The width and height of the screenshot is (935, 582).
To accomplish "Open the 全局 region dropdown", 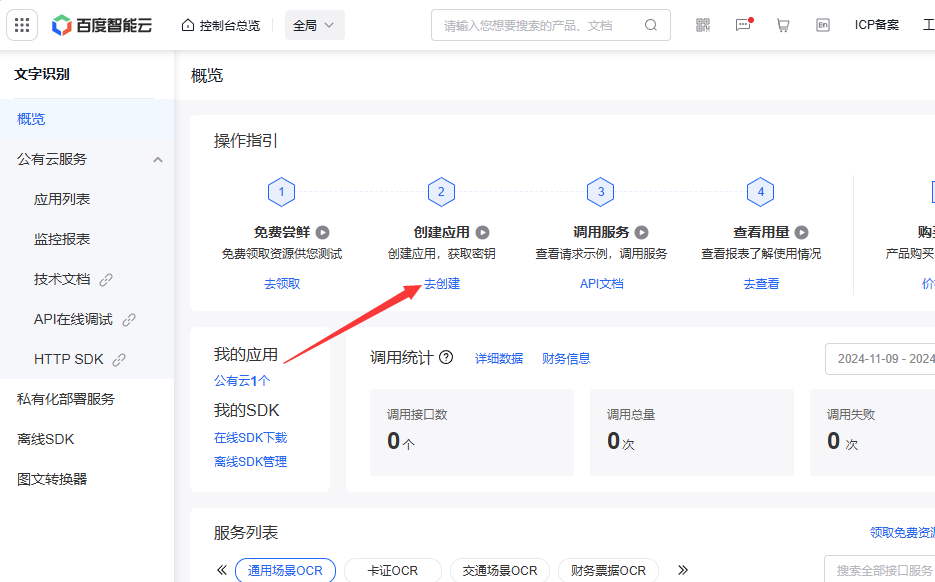I will click(x=314, y=25).
